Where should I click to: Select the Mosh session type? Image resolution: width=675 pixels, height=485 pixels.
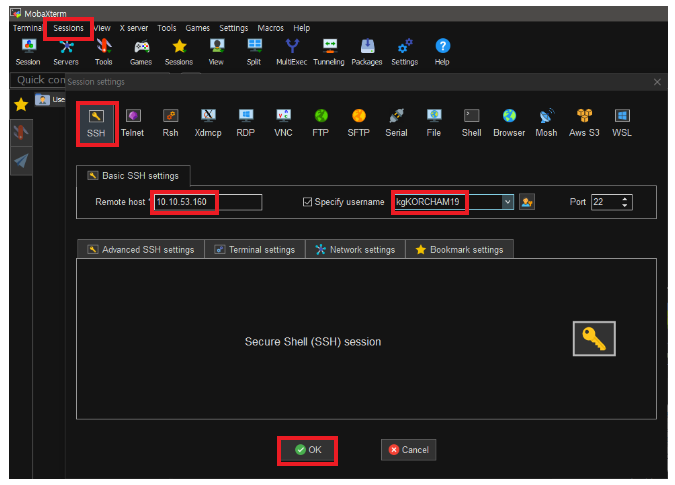[x=546, y=123]
